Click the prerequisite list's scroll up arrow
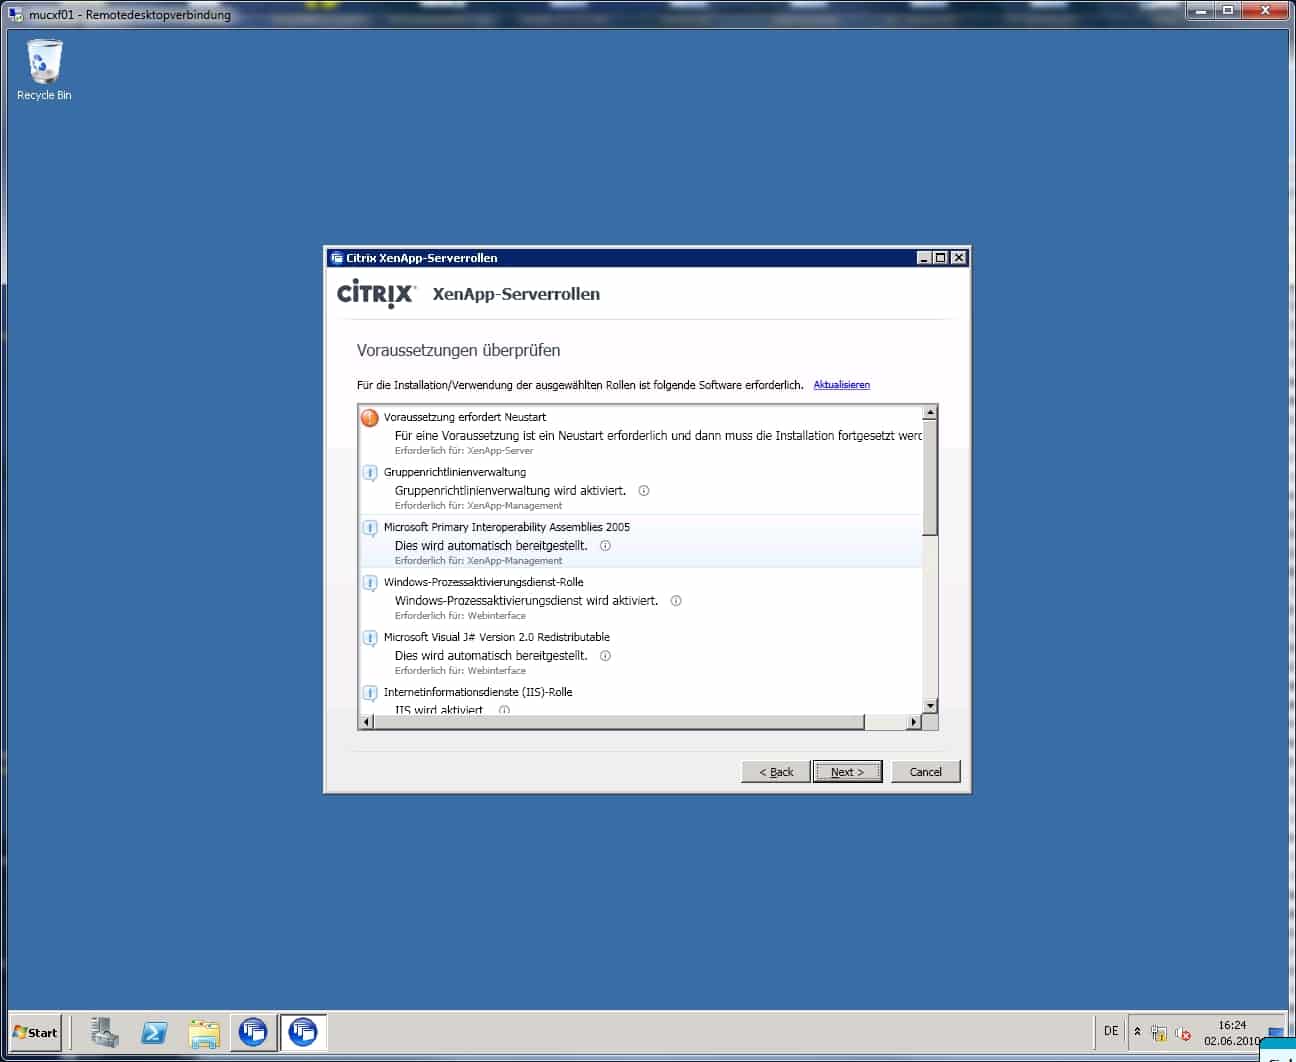 pyautogui.click(x=930, y=412)
